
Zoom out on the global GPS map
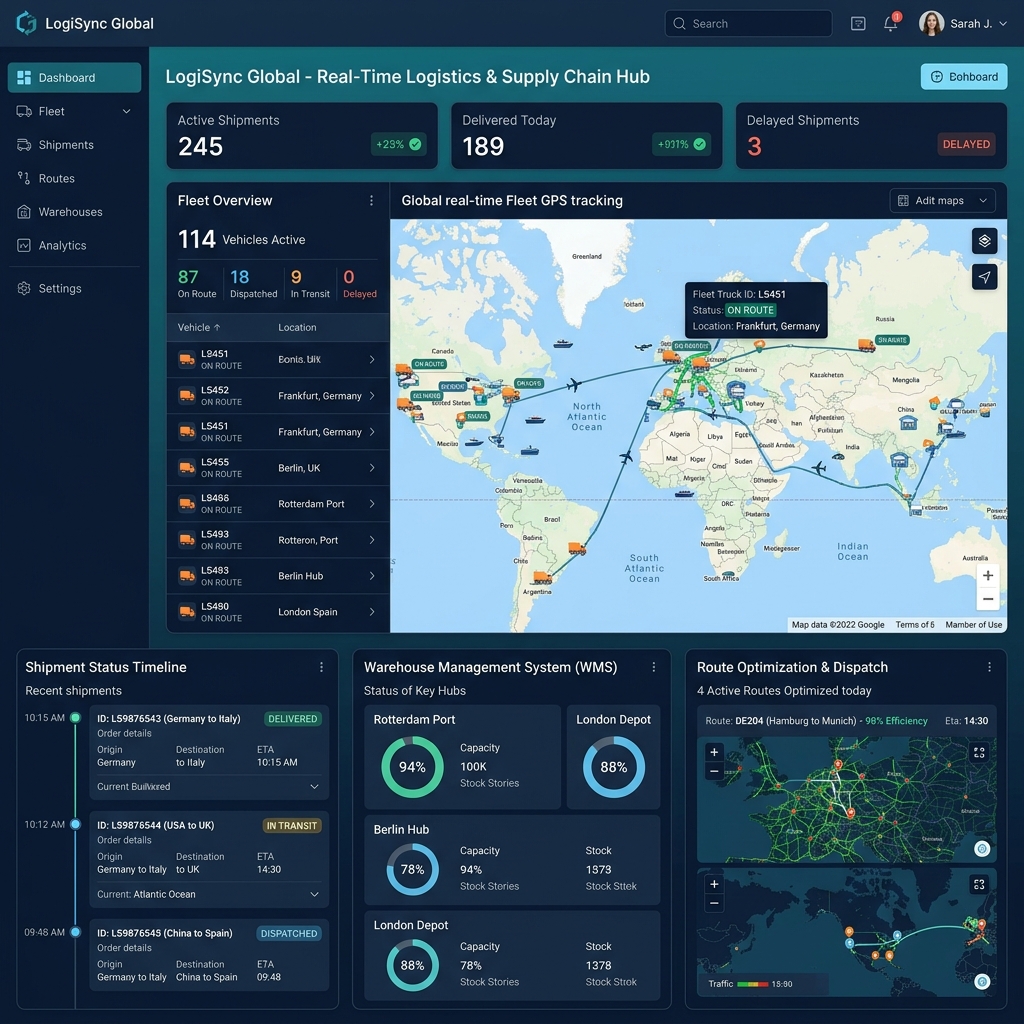987,599
